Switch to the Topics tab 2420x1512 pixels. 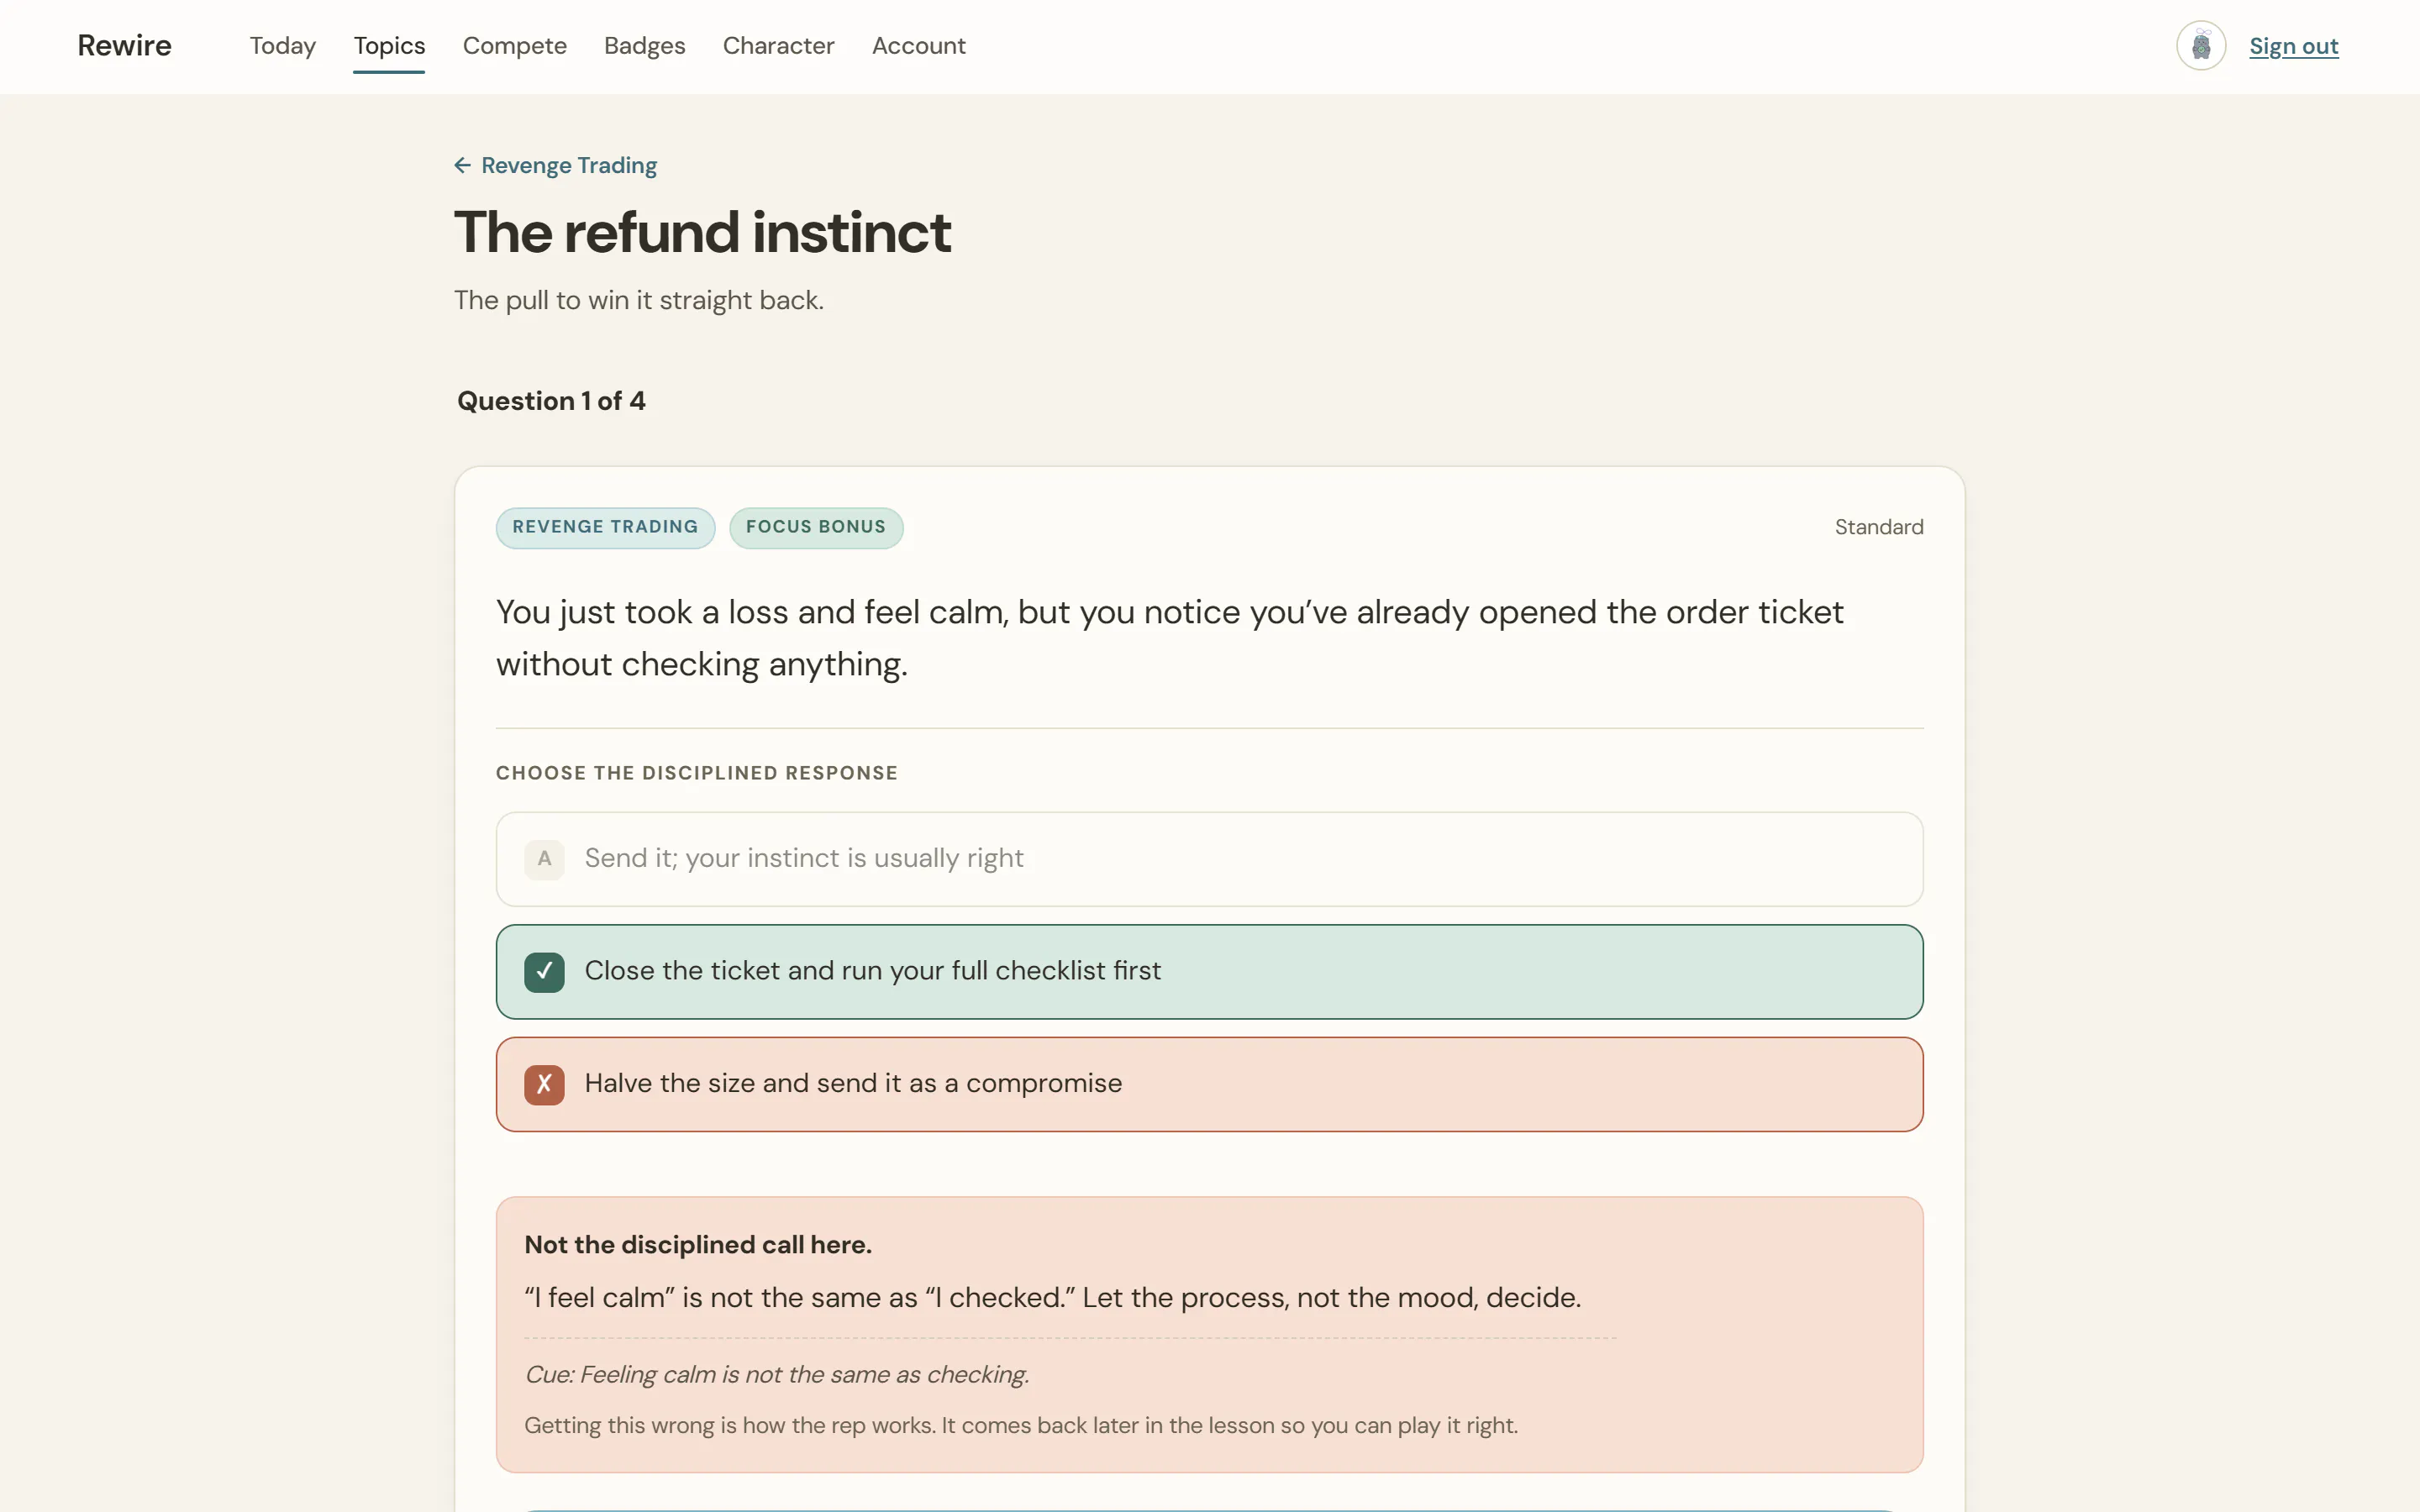389,46
